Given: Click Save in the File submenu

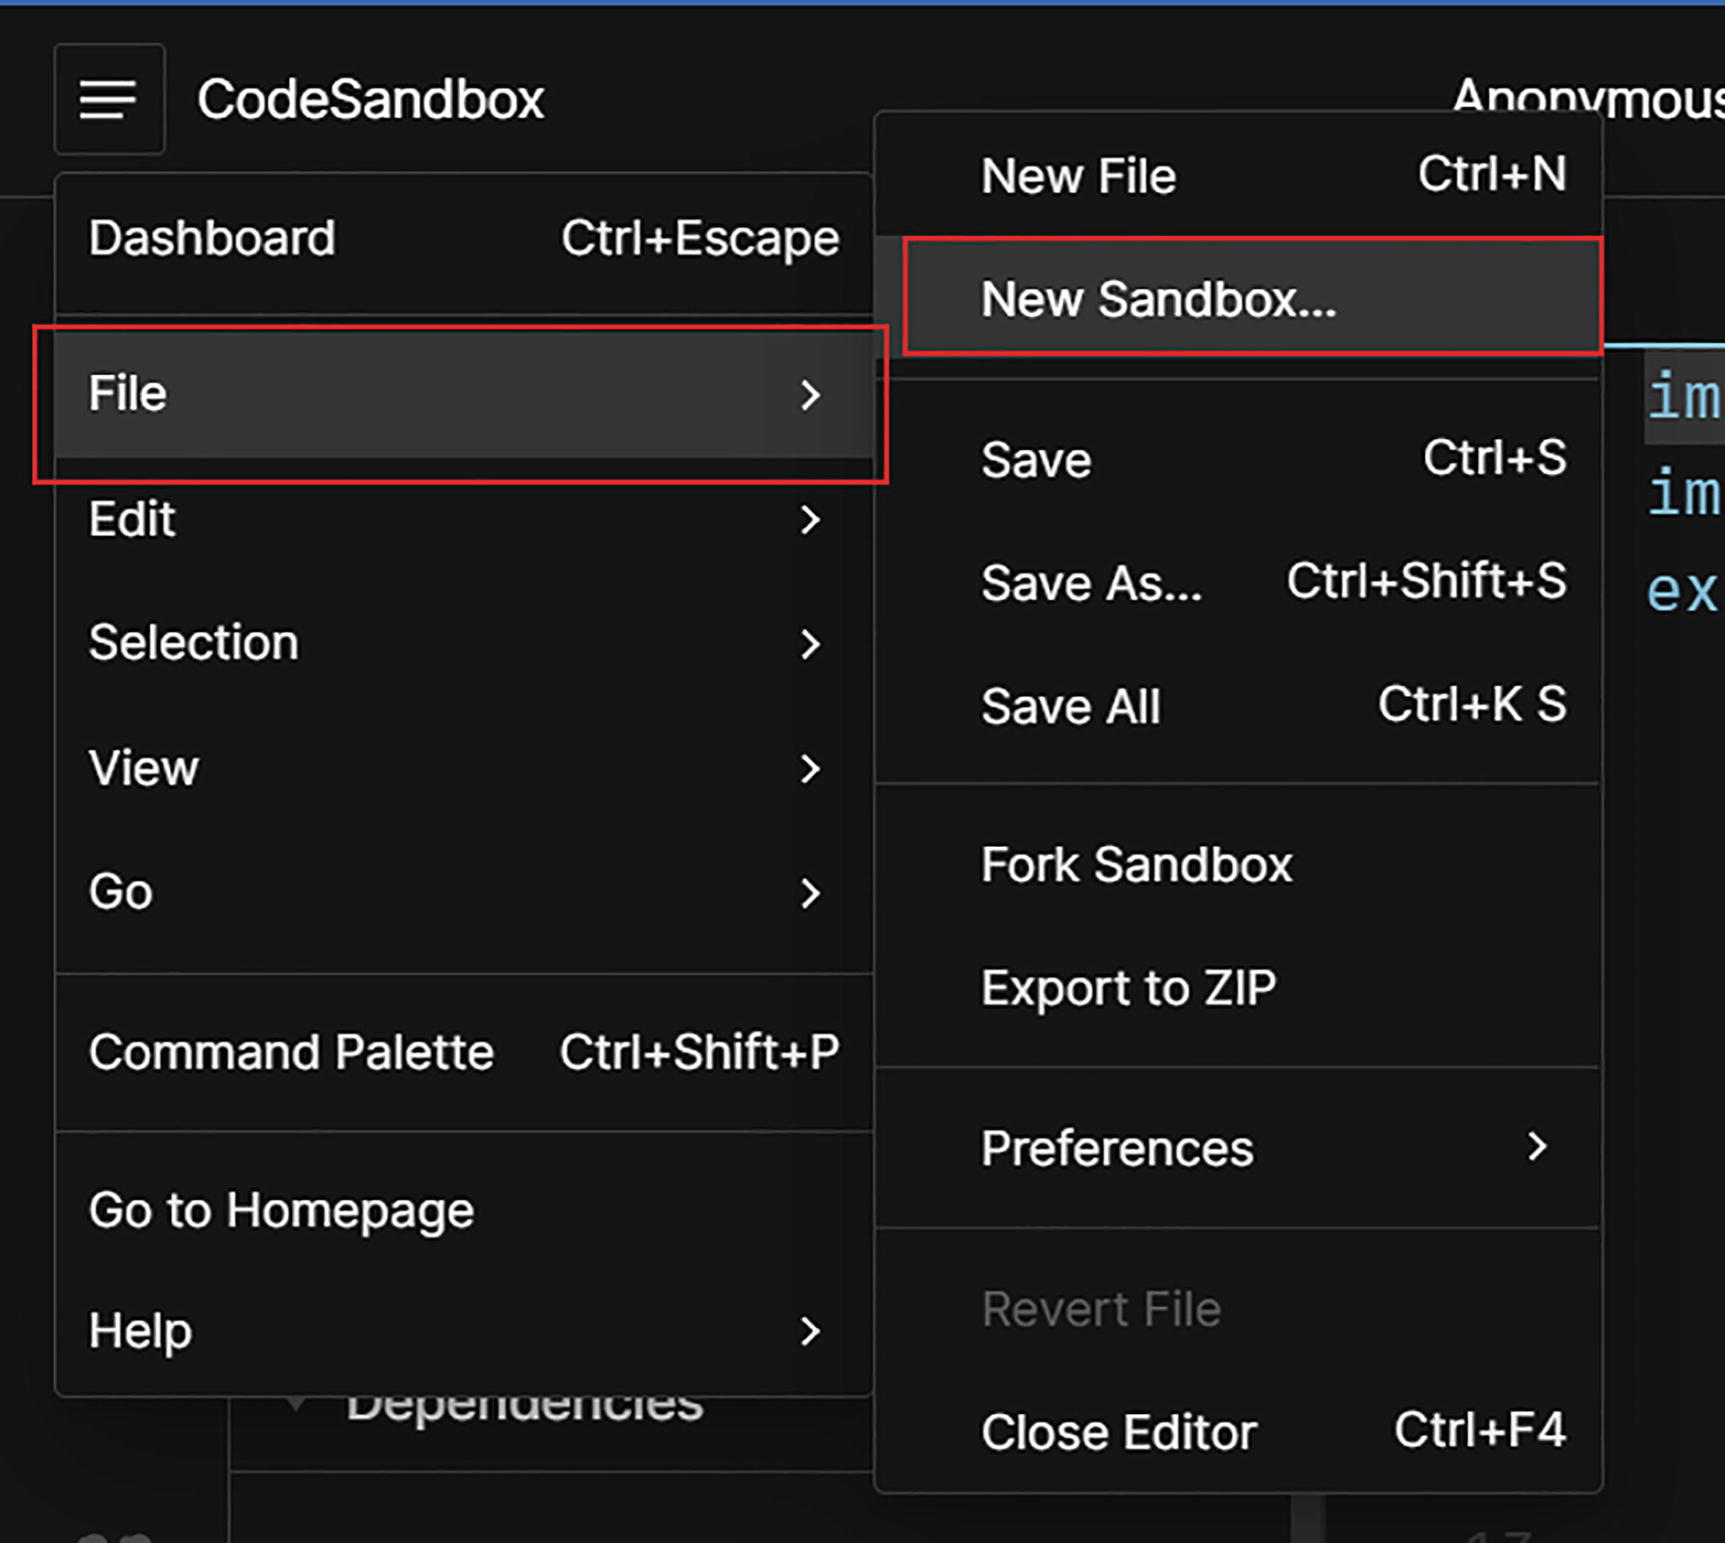Looking at the screenshot, I should point(1036,460).
